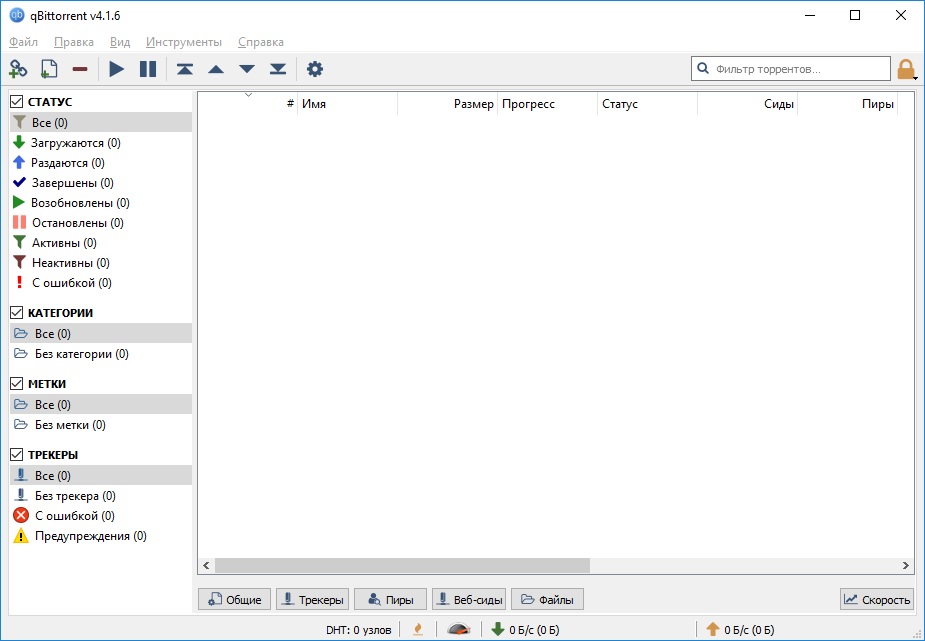925x641 pixels.
Task: Toggle the СТАТУС checkbox
Action: 17,101
